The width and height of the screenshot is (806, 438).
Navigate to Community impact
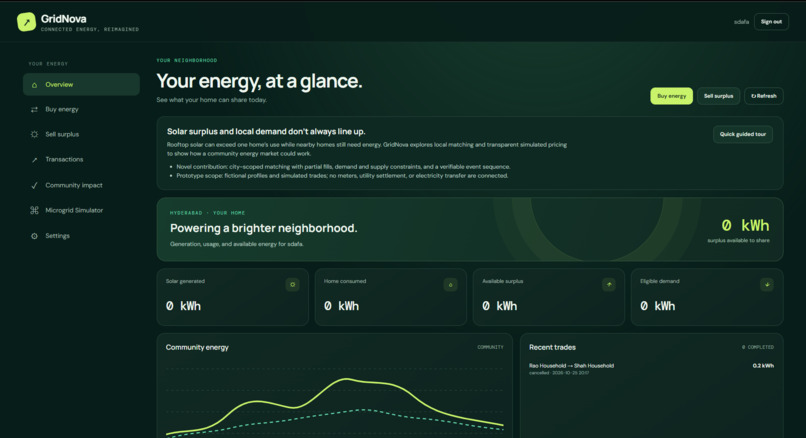point(81,185)
